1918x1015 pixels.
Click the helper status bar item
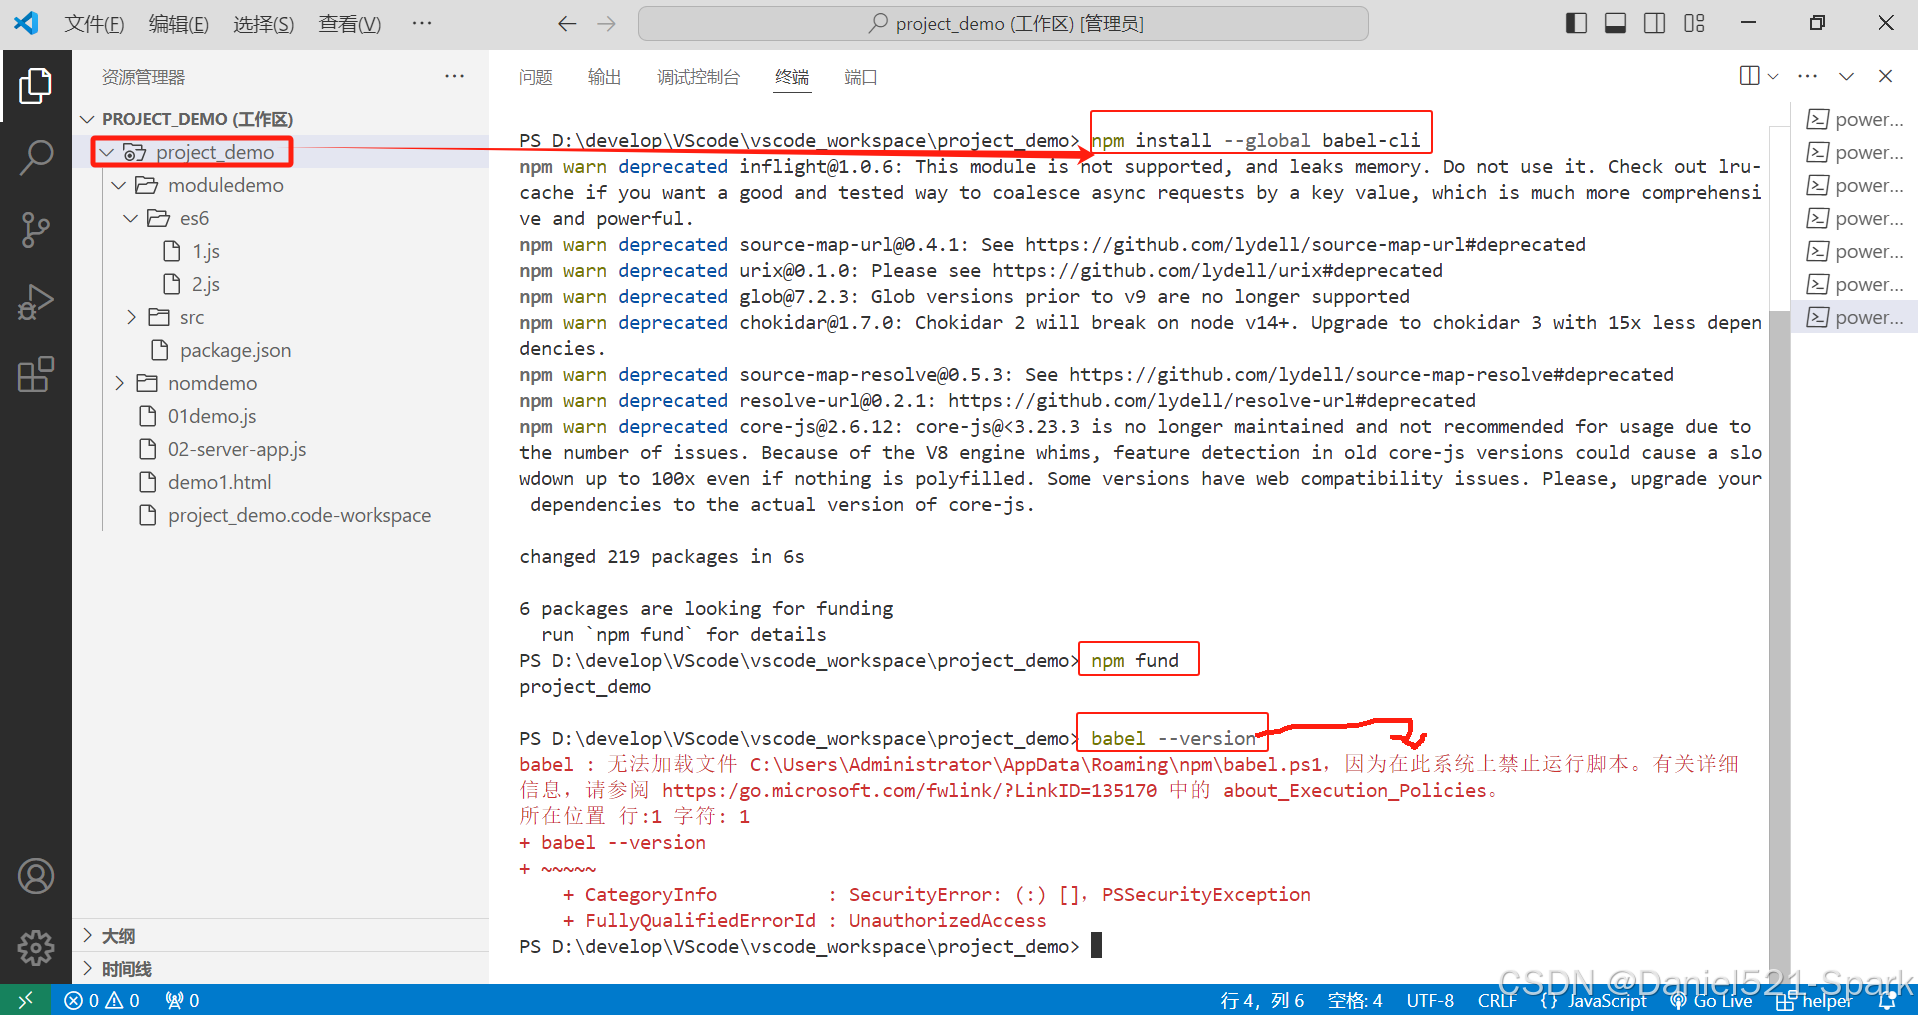(1814, 1000)
